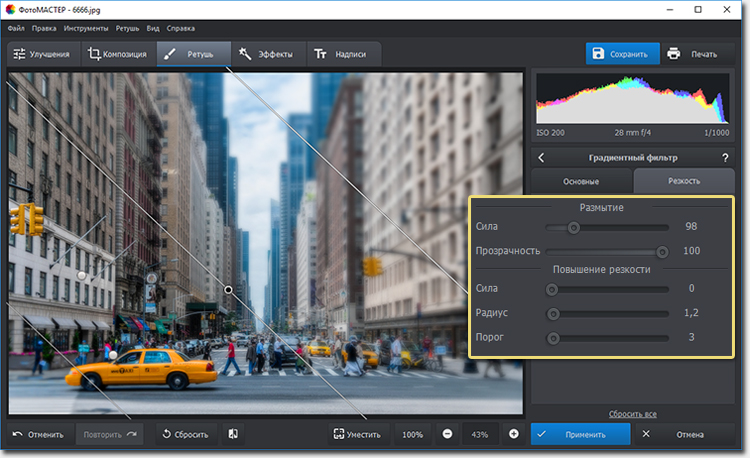Open the Композиция tab

tap(116, 54)
